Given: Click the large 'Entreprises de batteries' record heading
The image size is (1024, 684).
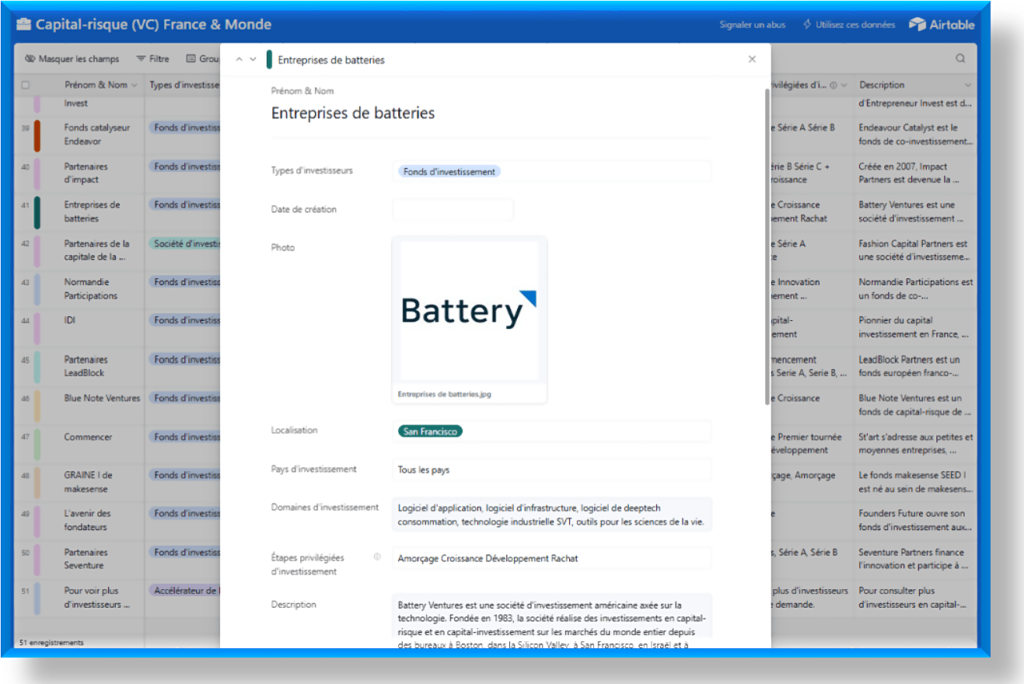Looking at the screenshot, I should click(x=353, y=113).
